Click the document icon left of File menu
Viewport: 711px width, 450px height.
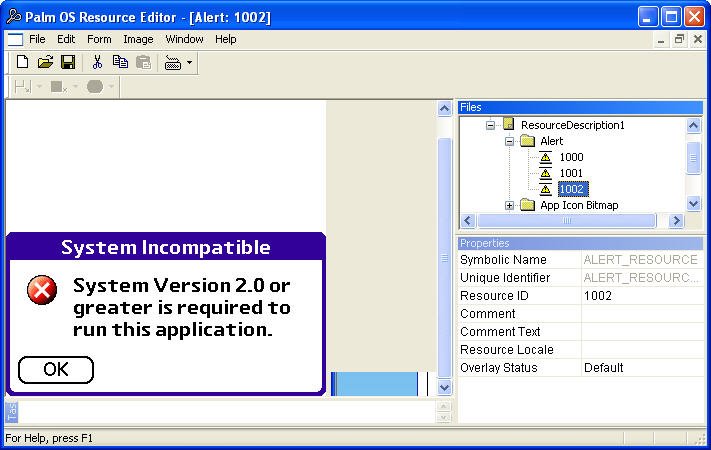(x=15, y=39)
